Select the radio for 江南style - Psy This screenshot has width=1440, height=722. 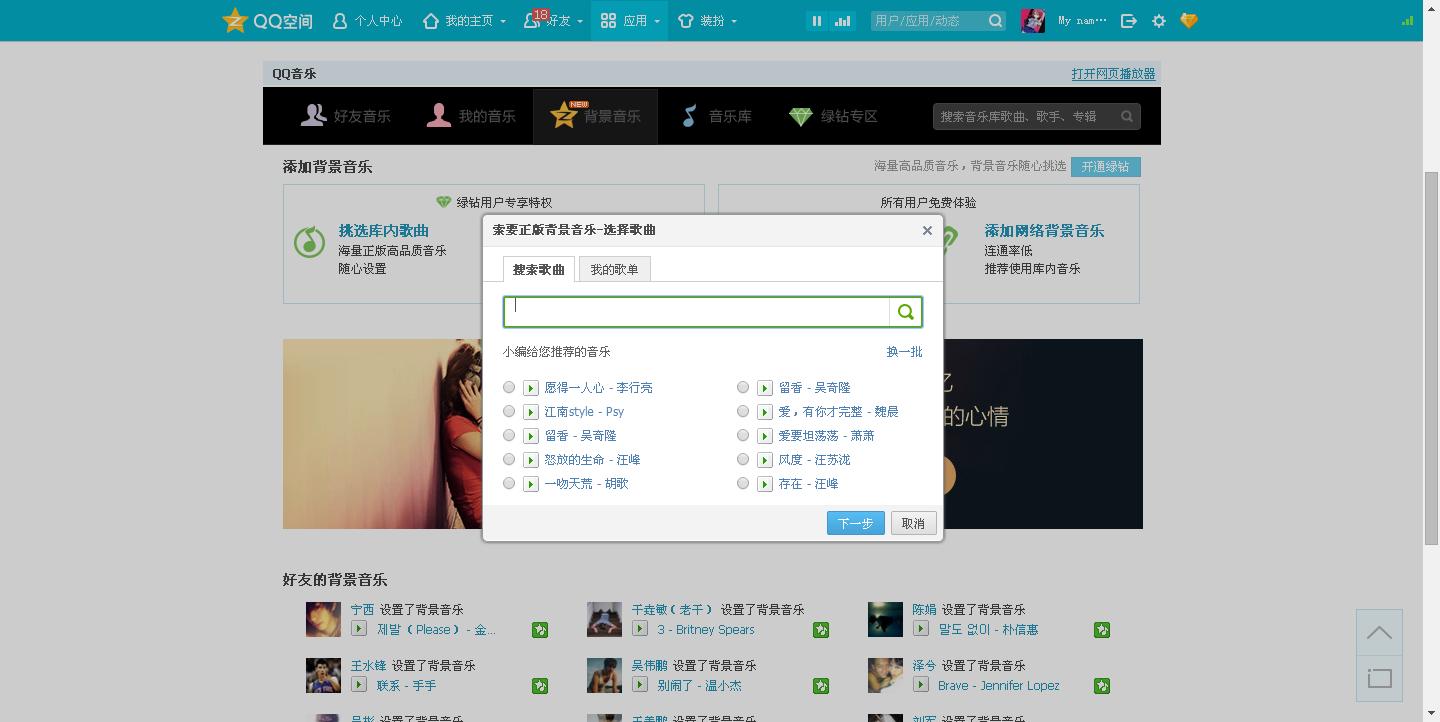coord(509,411)
